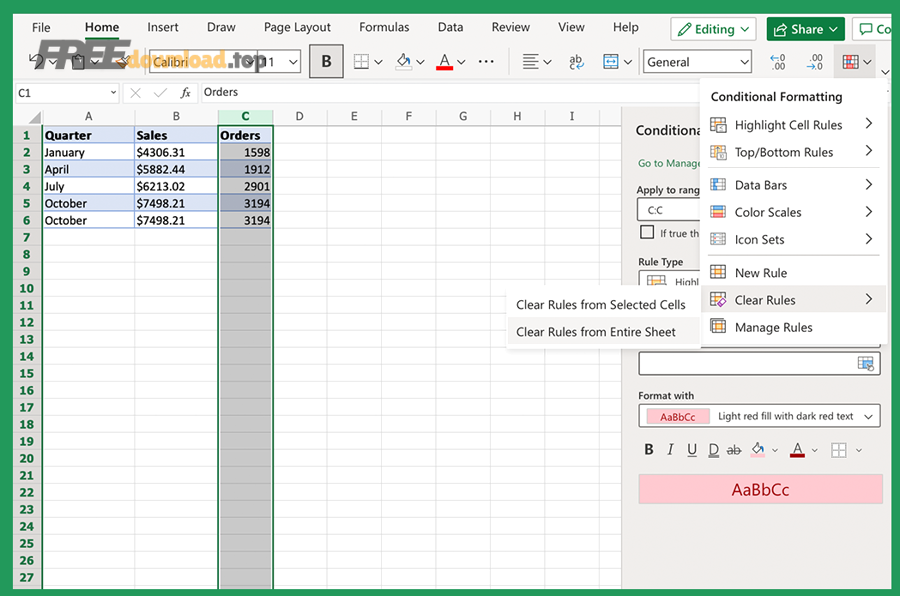Choose Clear Rules from Selected Cells
Viewport: 900px width, 596px height.
603,305
